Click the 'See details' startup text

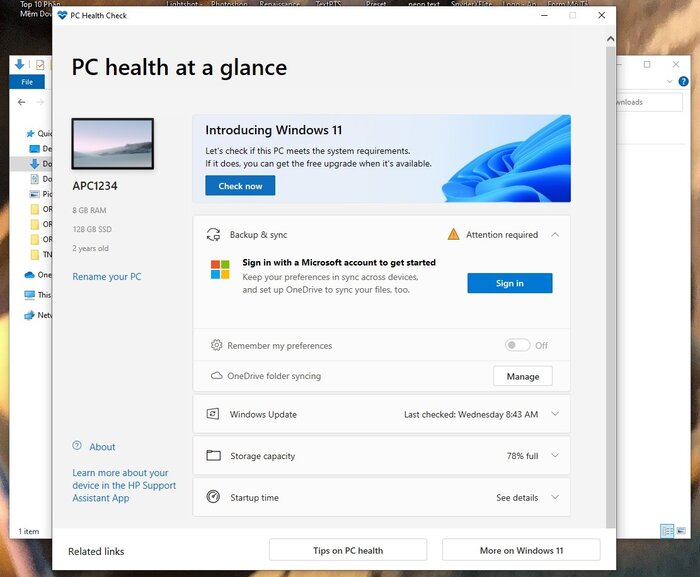click(517, 498)
